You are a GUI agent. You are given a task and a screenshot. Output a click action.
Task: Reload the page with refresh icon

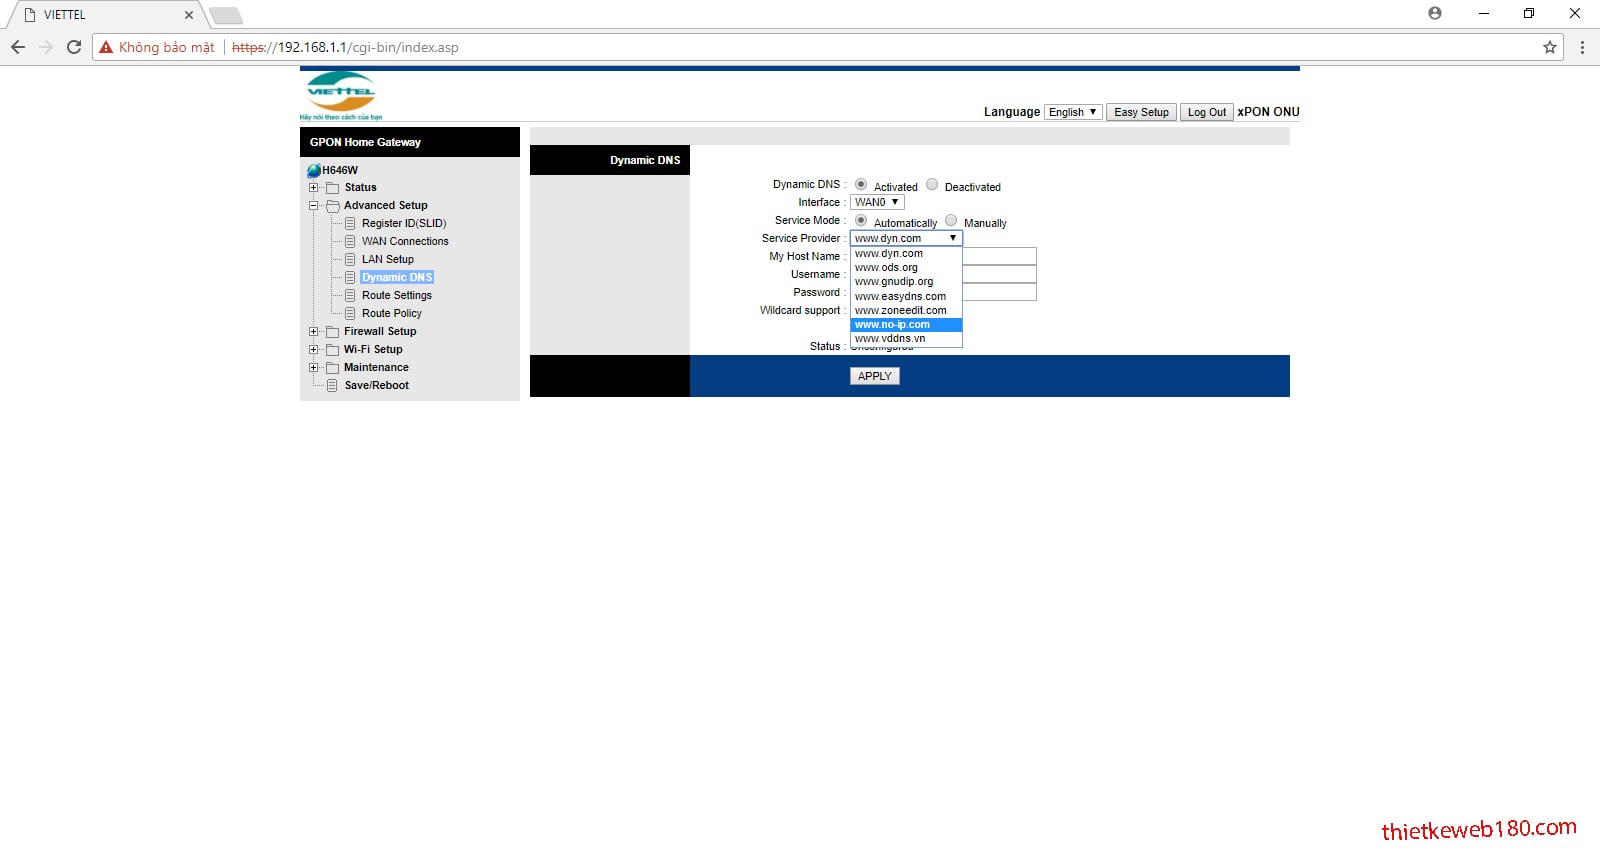pos(74,47)
